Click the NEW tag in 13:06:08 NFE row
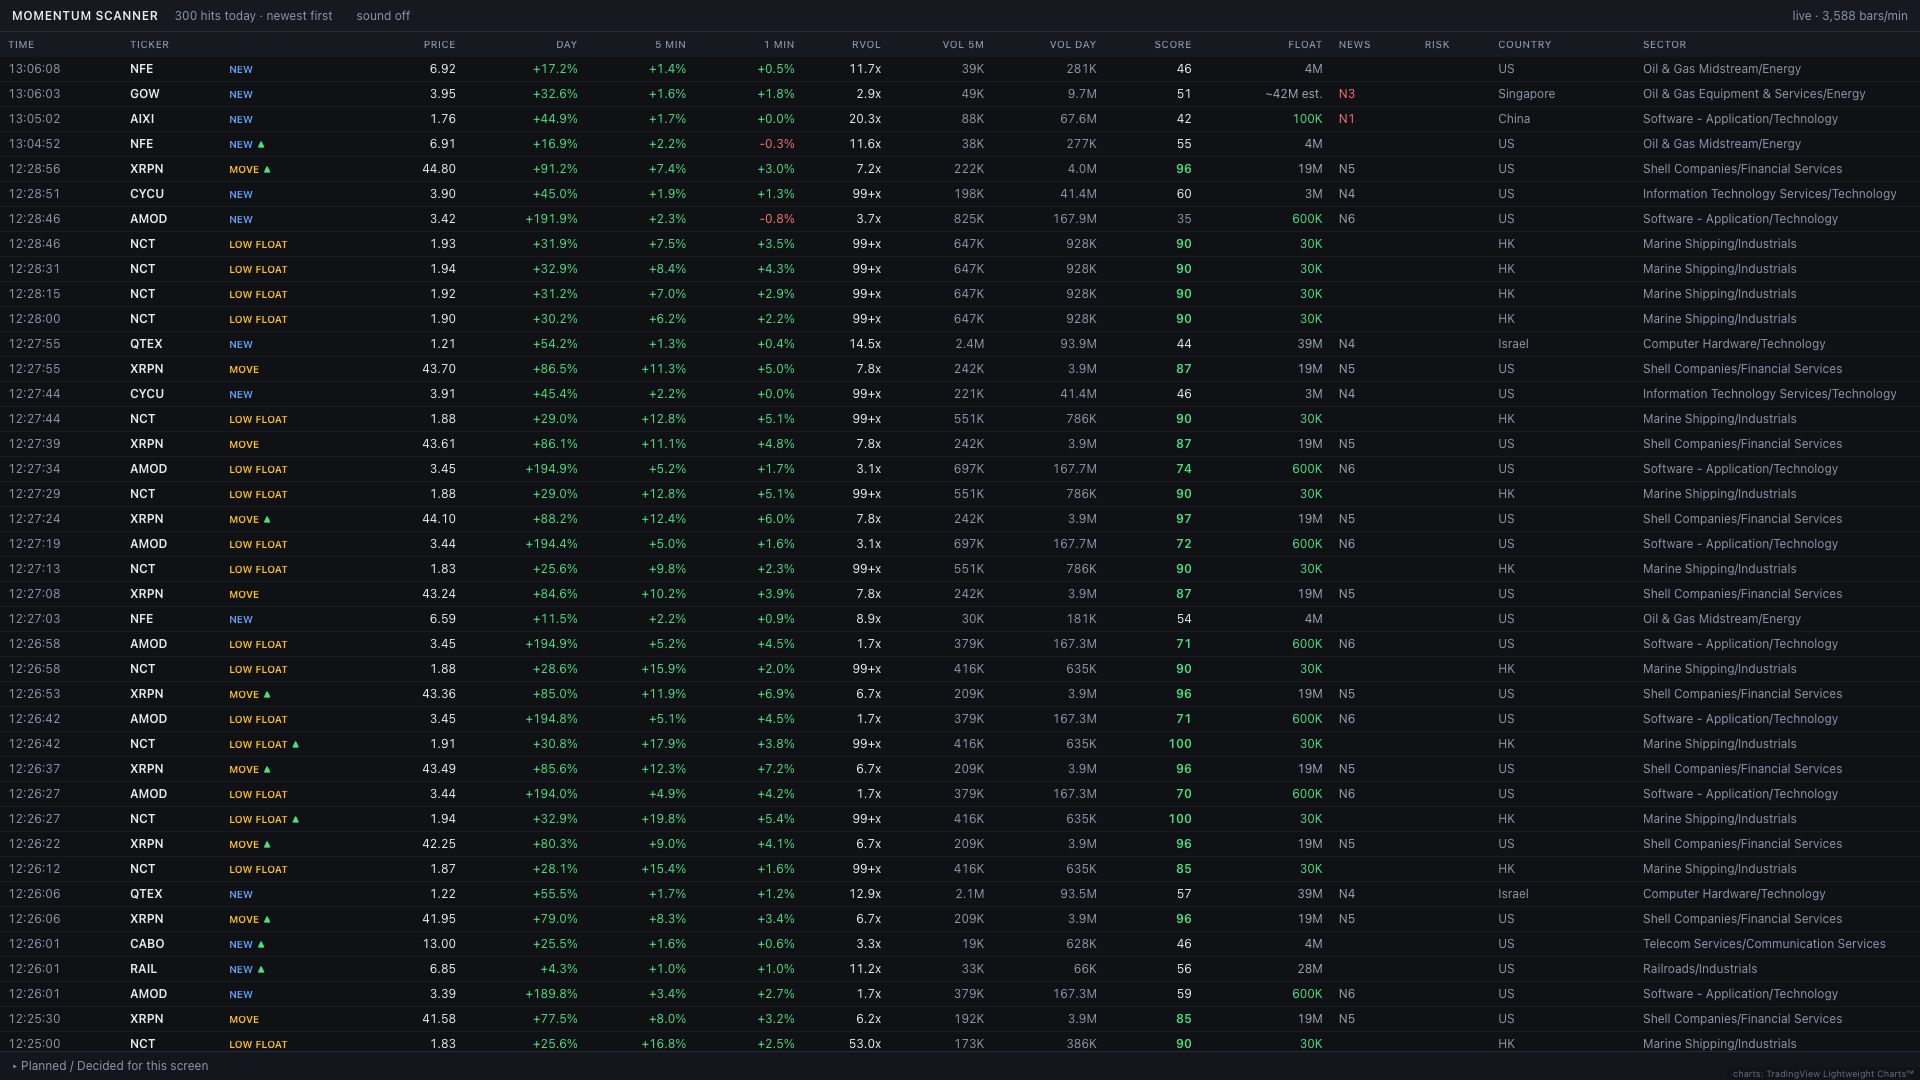 241,70
